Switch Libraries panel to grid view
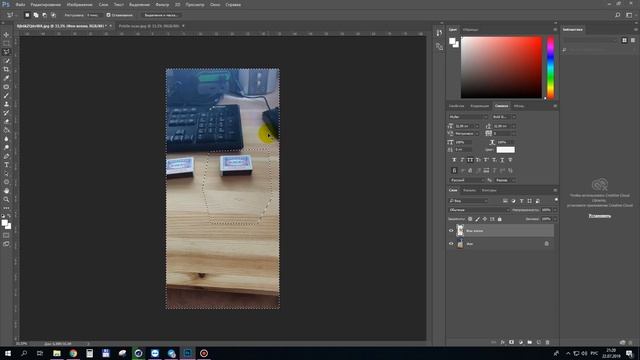640x360 pixels. (624, 40)
